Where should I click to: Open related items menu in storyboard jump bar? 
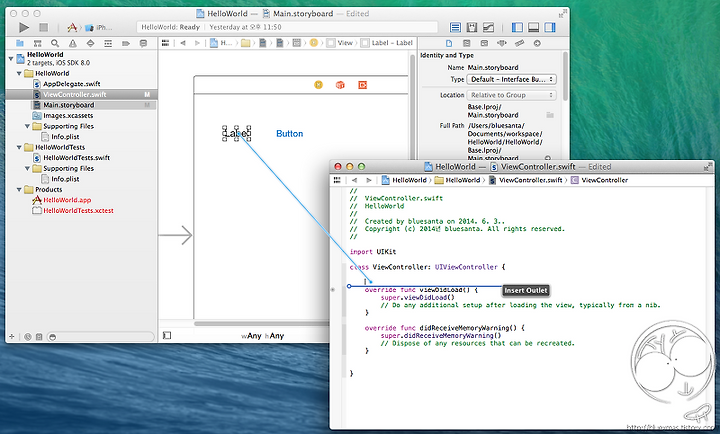[x=165, y=43]
